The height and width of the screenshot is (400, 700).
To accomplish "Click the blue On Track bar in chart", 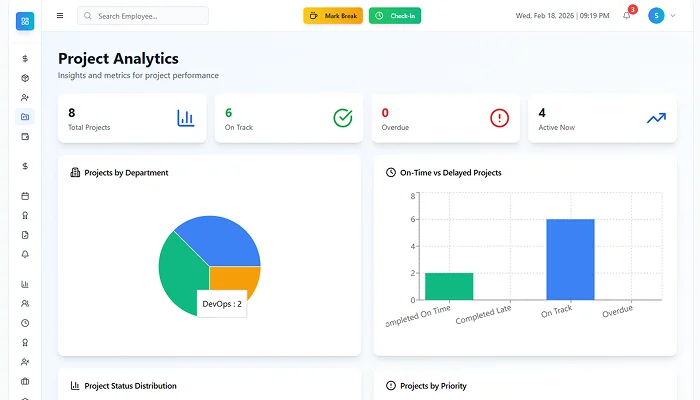I will (x=570, y=259).
